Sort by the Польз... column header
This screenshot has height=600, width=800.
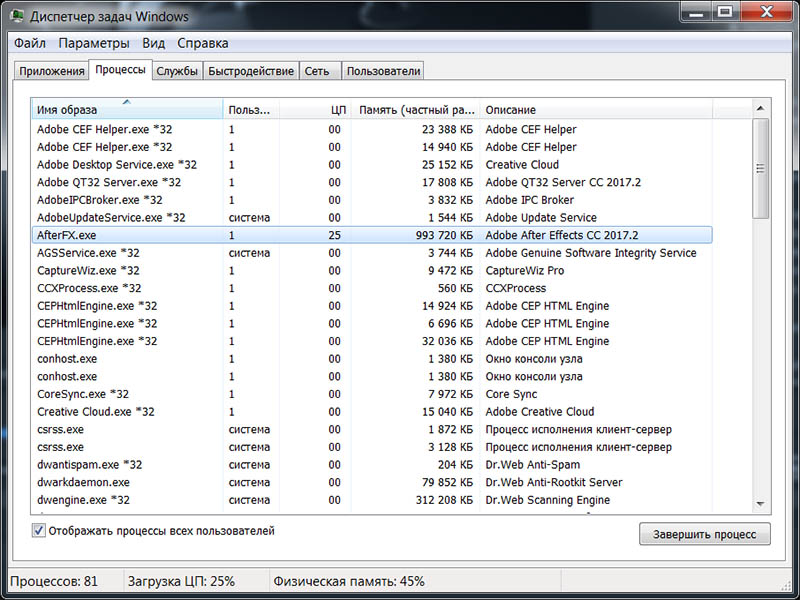tap(251, 109)
